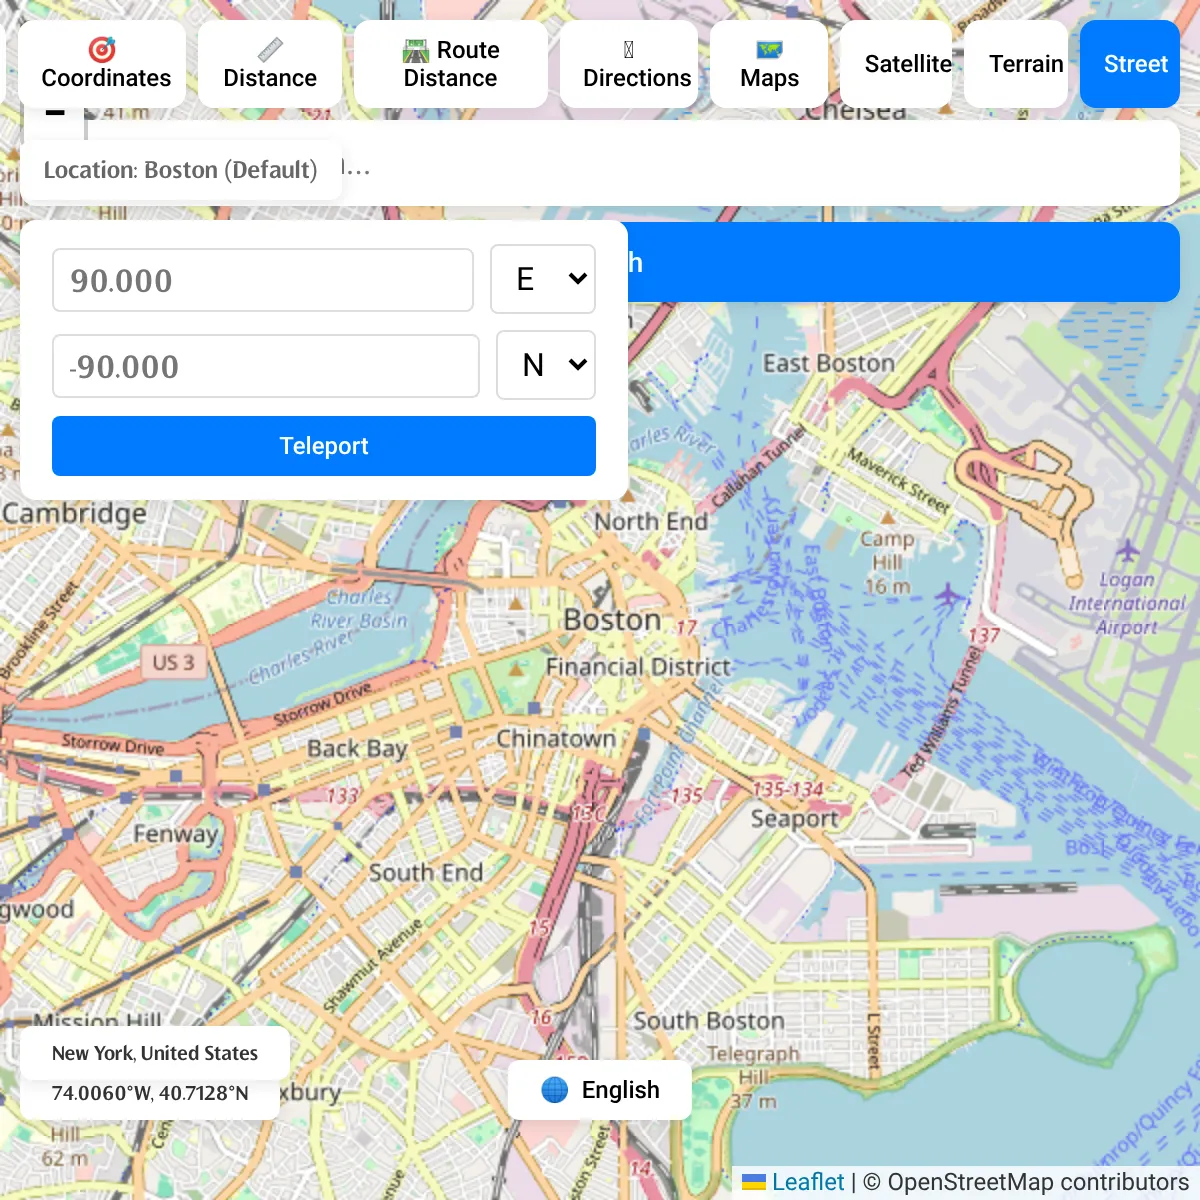Click the 74.0060°W, 40.7128°N coordinates
This screenshot has height=1200, width=1200.
point(150,1093)
